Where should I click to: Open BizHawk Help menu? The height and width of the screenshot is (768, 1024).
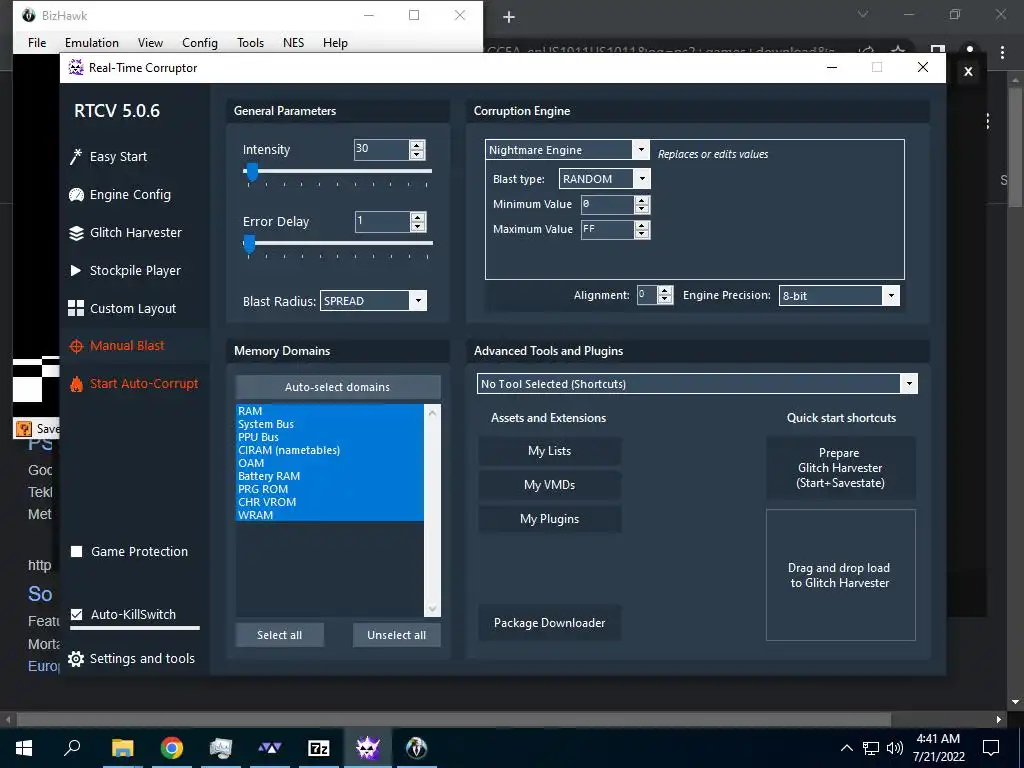point(335,42)
